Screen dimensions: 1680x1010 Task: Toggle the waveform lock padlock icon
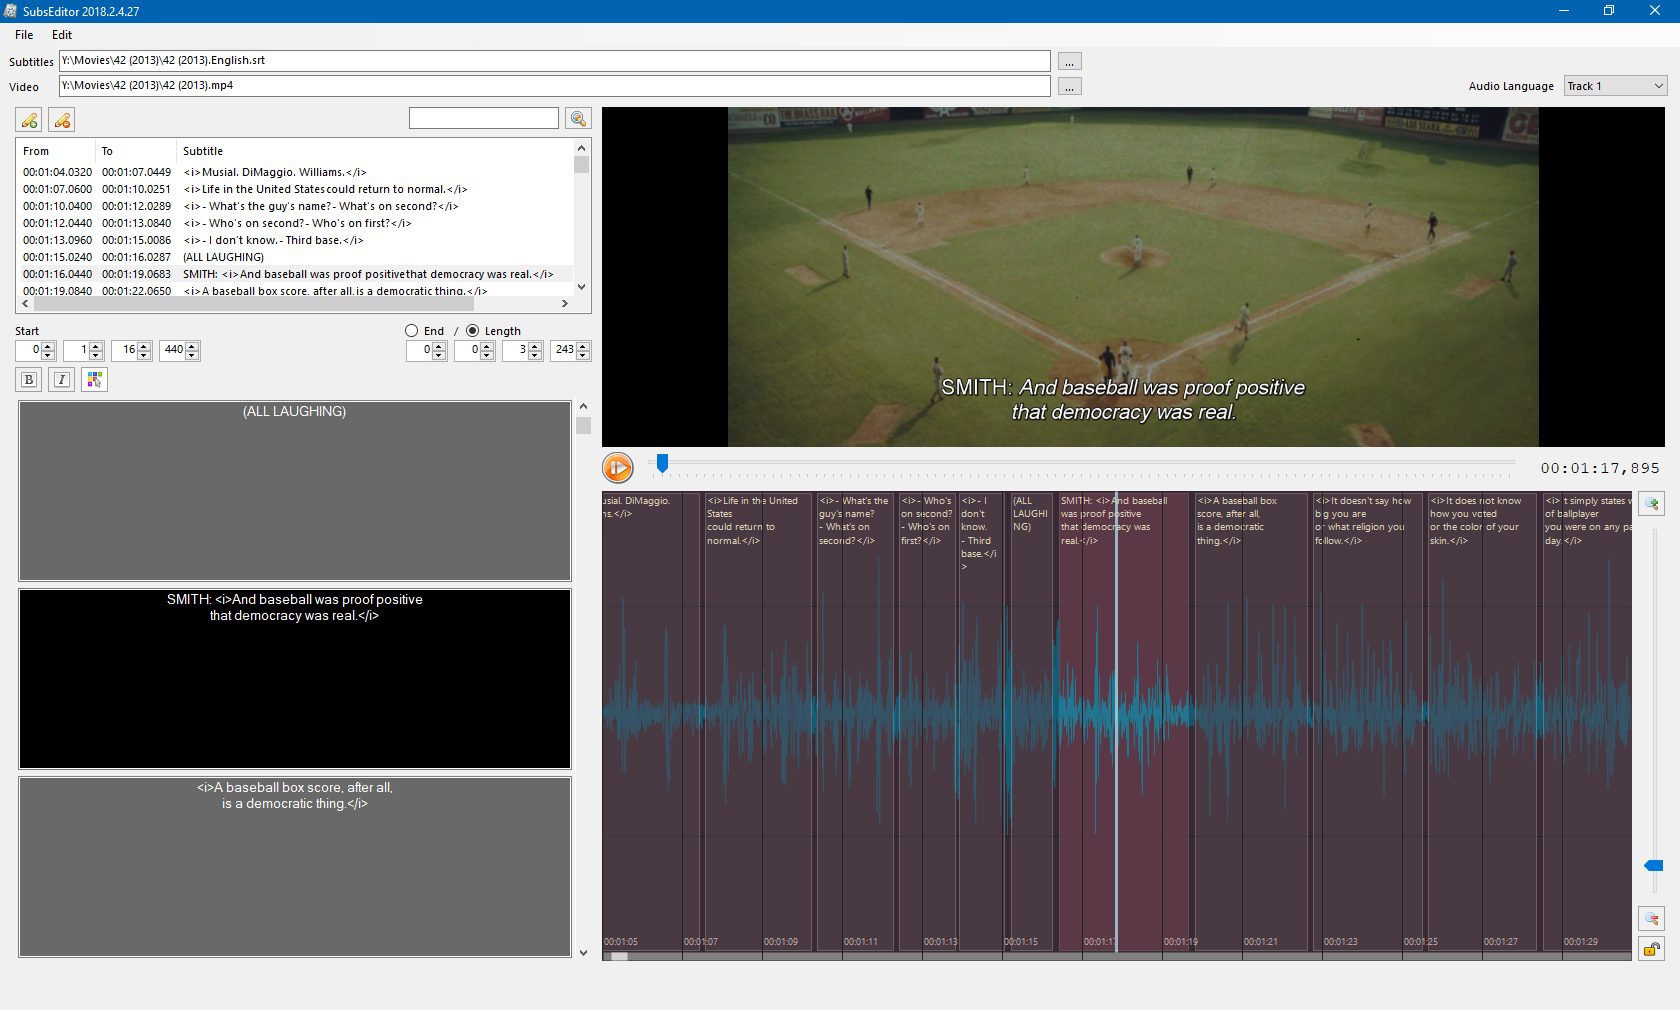[1651, 950]
